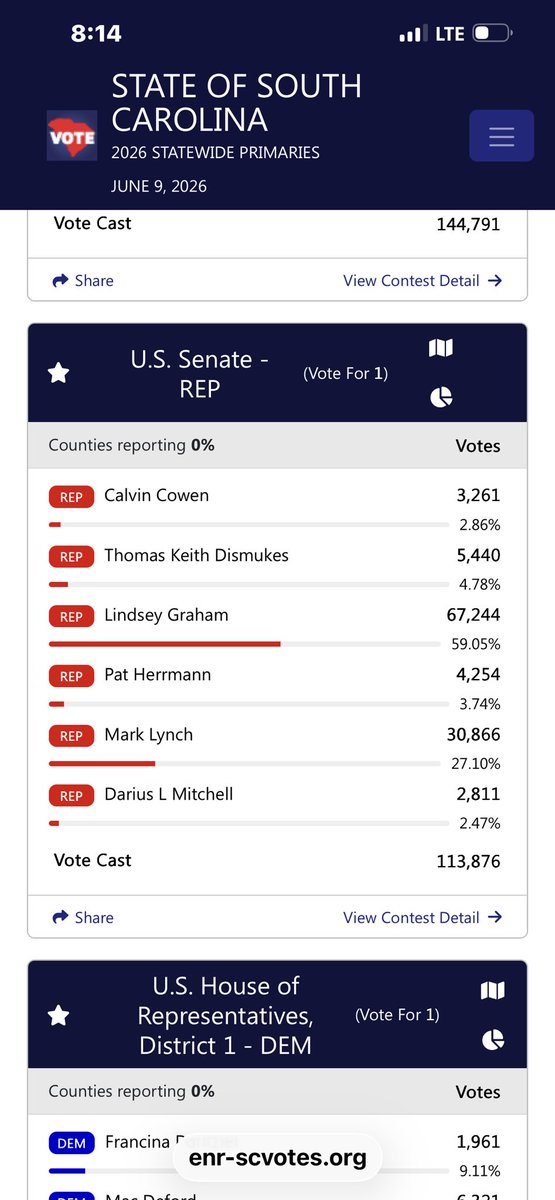Open map view for House District 1 DEM

click(493, 991)
